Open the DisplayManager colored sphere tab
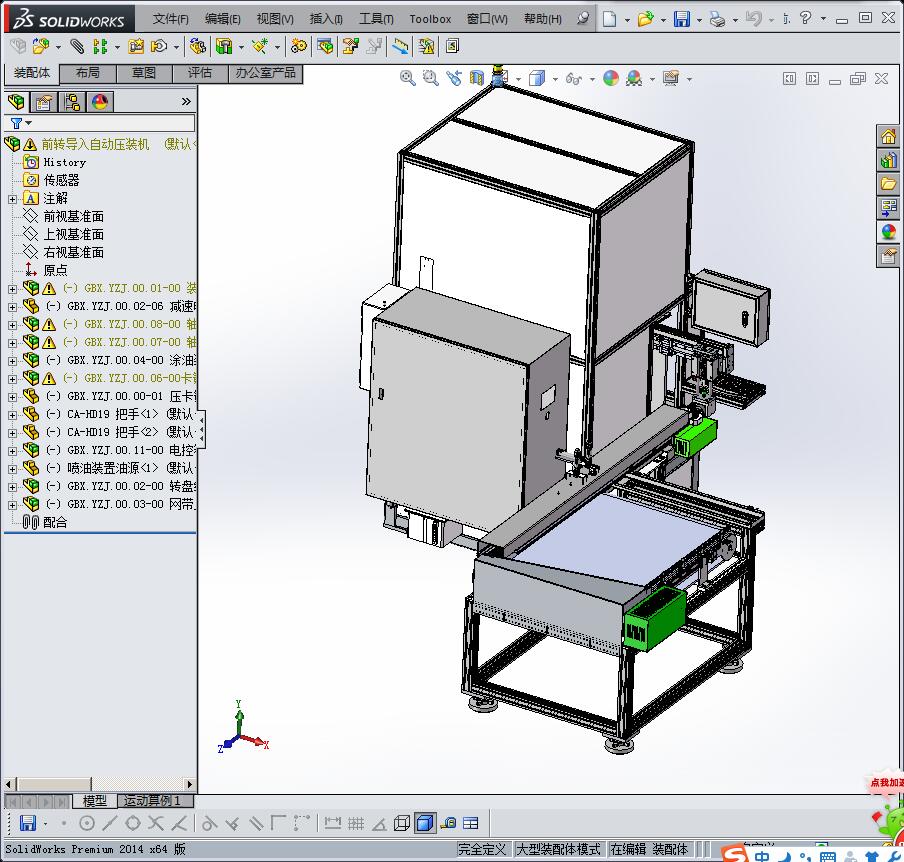Screen dimensions: 904x862 [99, 102]
